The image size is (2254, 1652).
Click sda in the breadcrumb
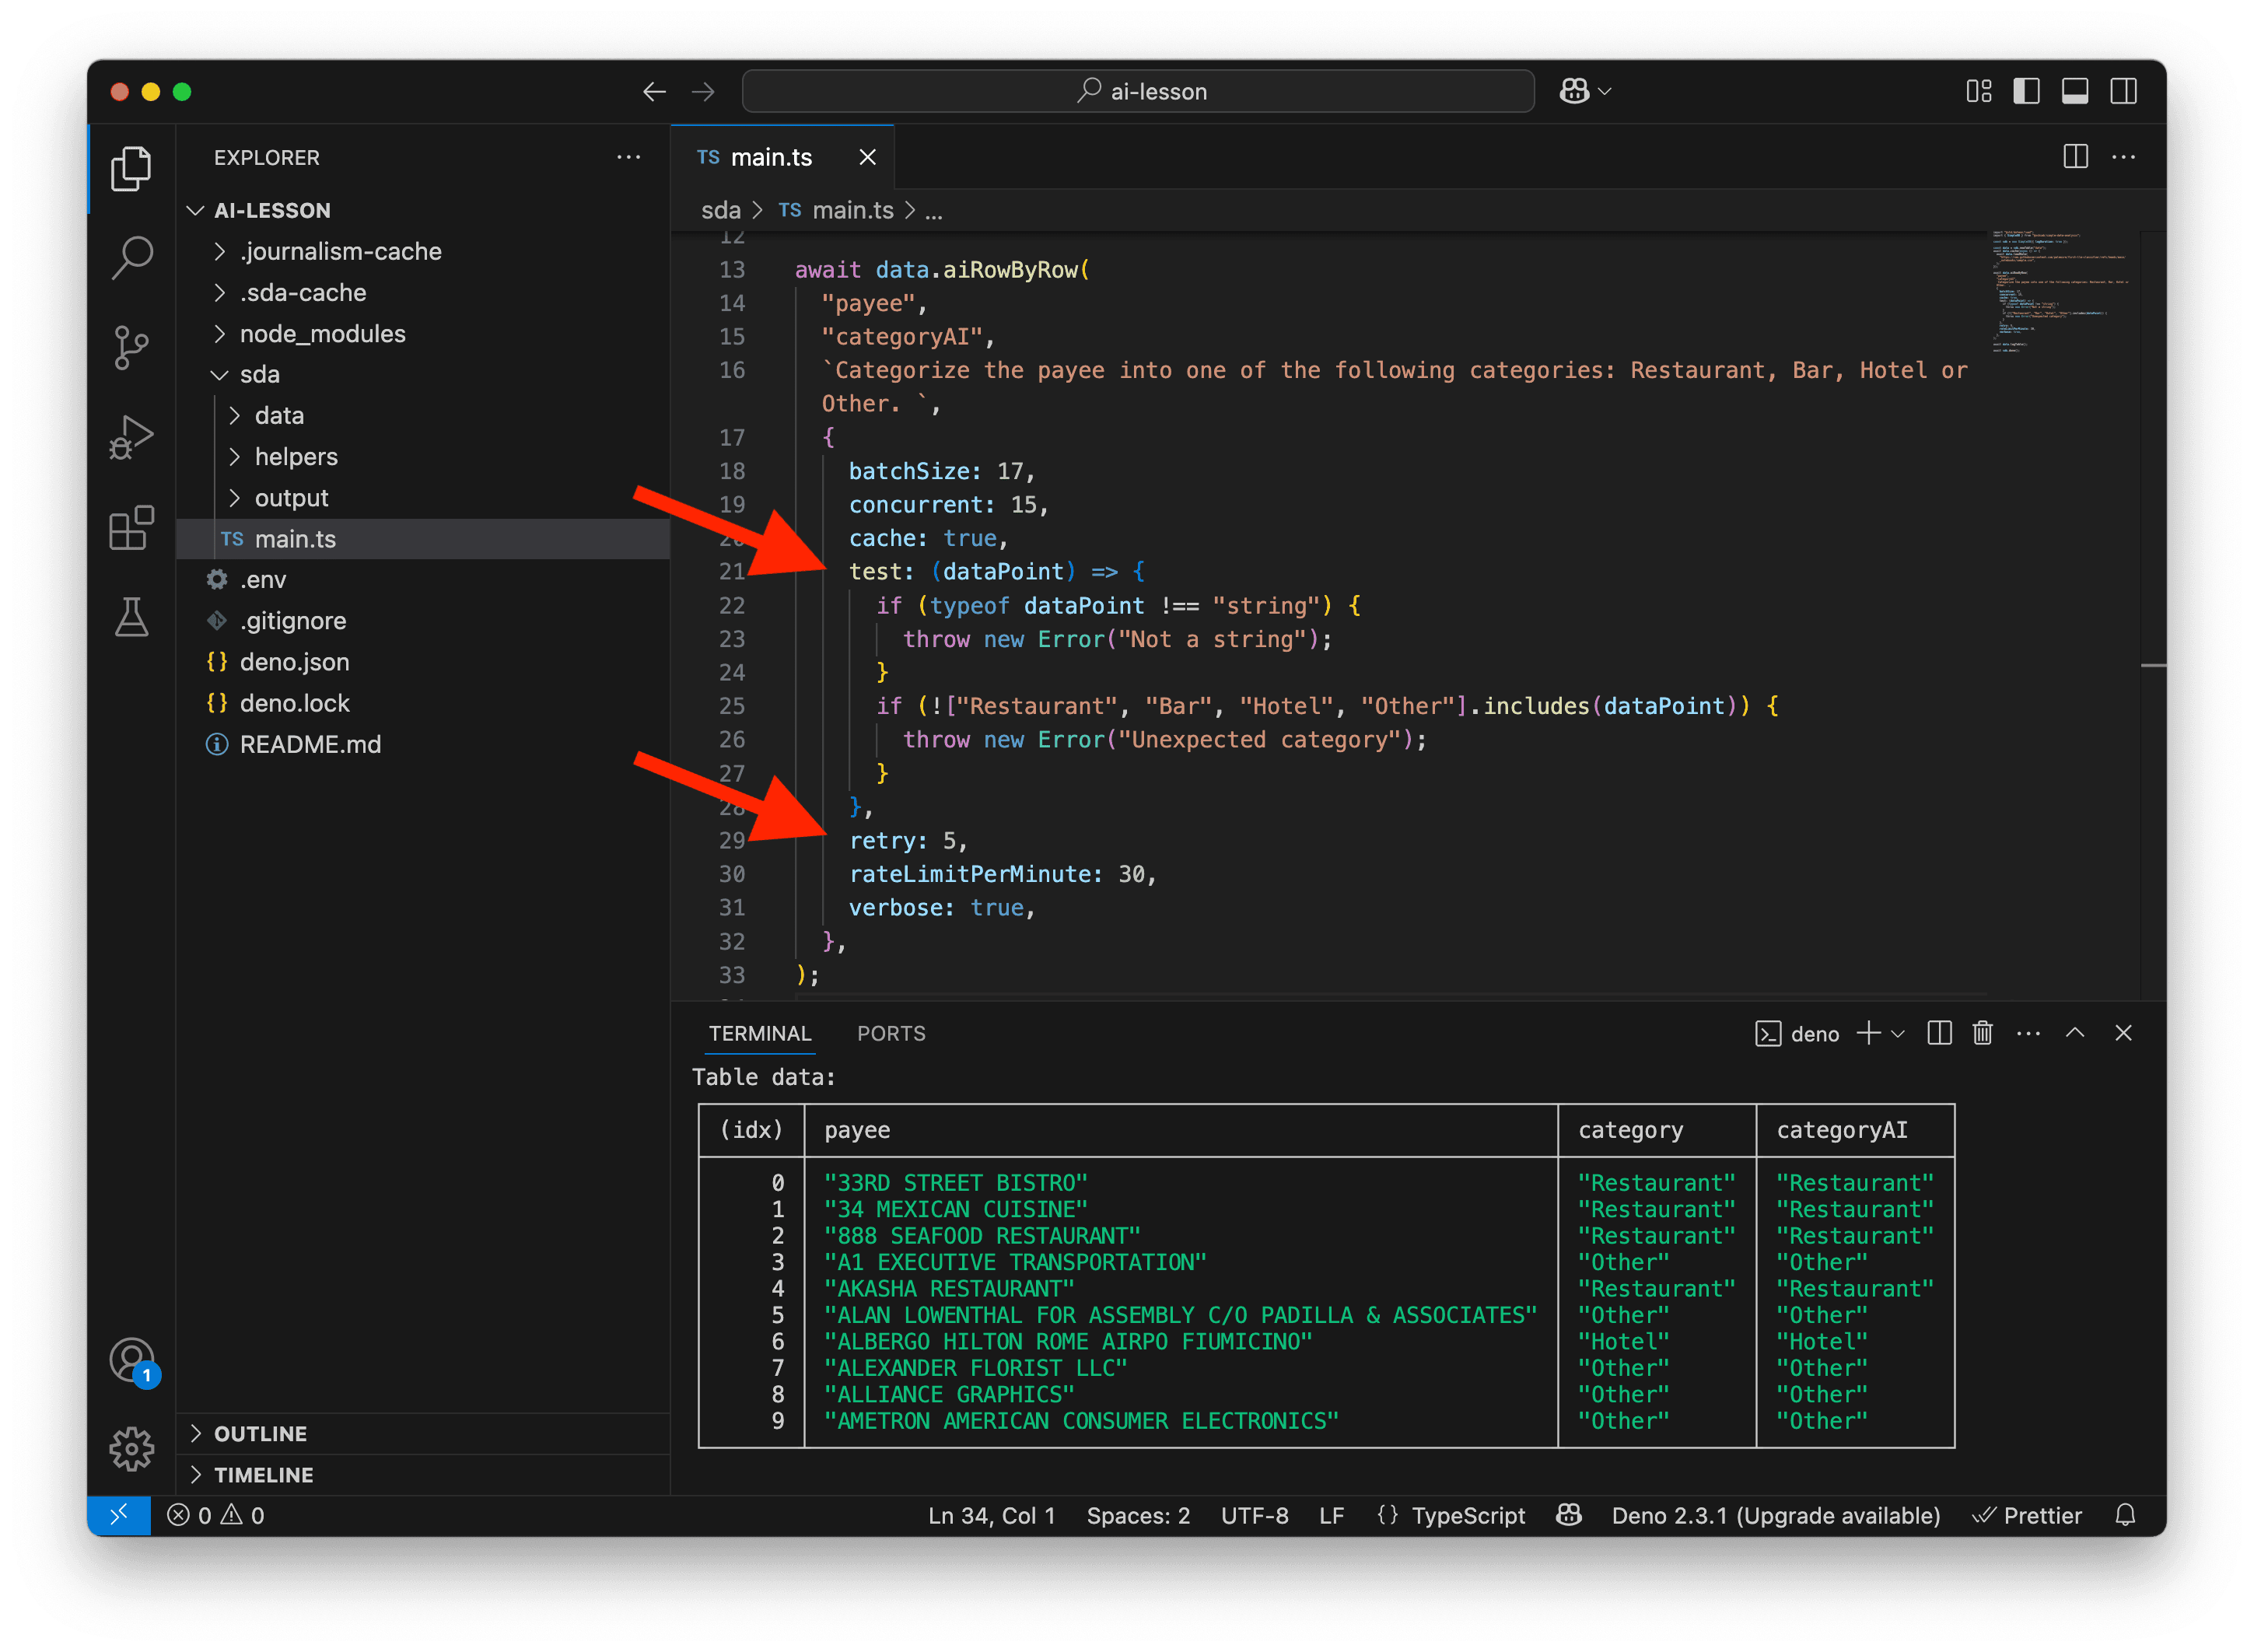720,210
